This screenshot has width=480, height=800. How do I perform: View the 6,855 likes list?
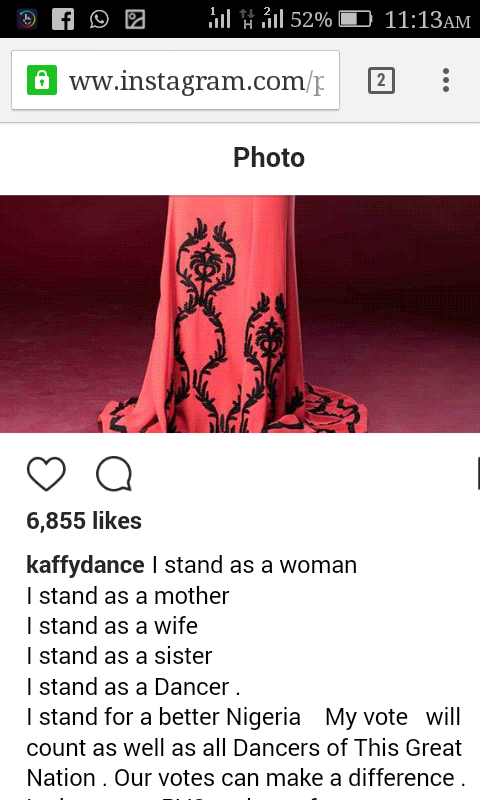tap(84, 521)
